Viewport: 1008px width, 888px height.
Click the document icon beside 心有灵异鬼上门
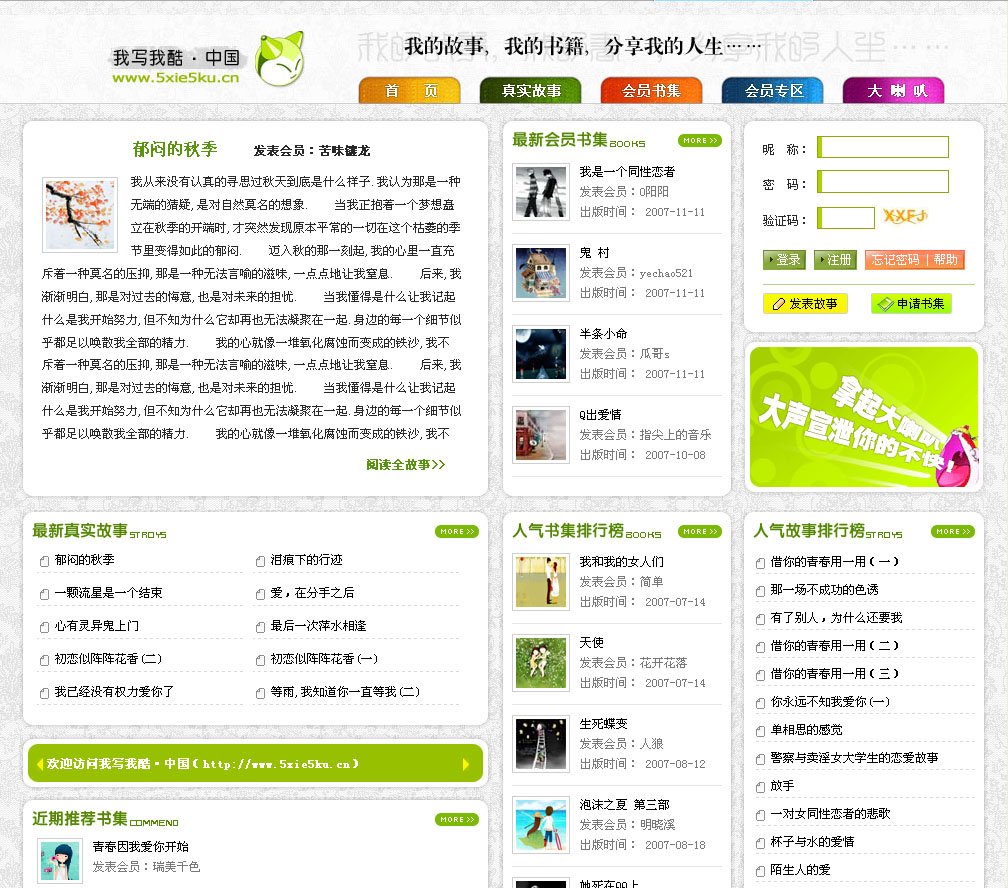(44, 627)
